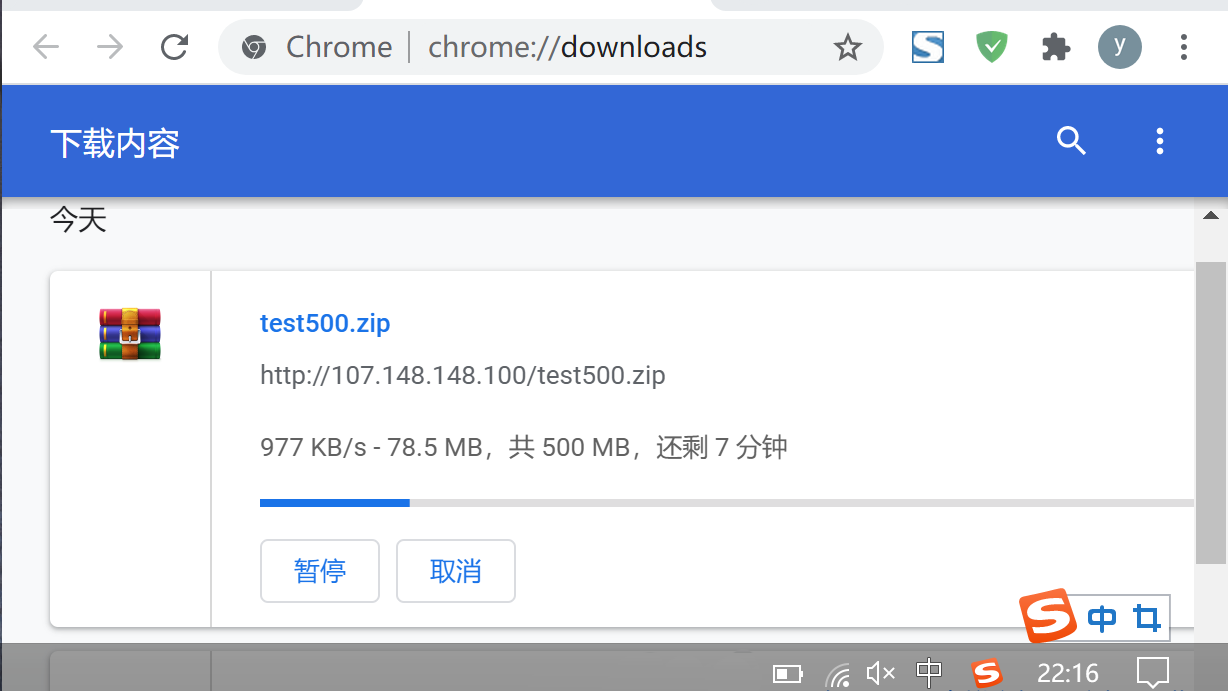1228x691 pixels.
Task: Open the downloads page more-actions menu
Action: click(1160, 141)
